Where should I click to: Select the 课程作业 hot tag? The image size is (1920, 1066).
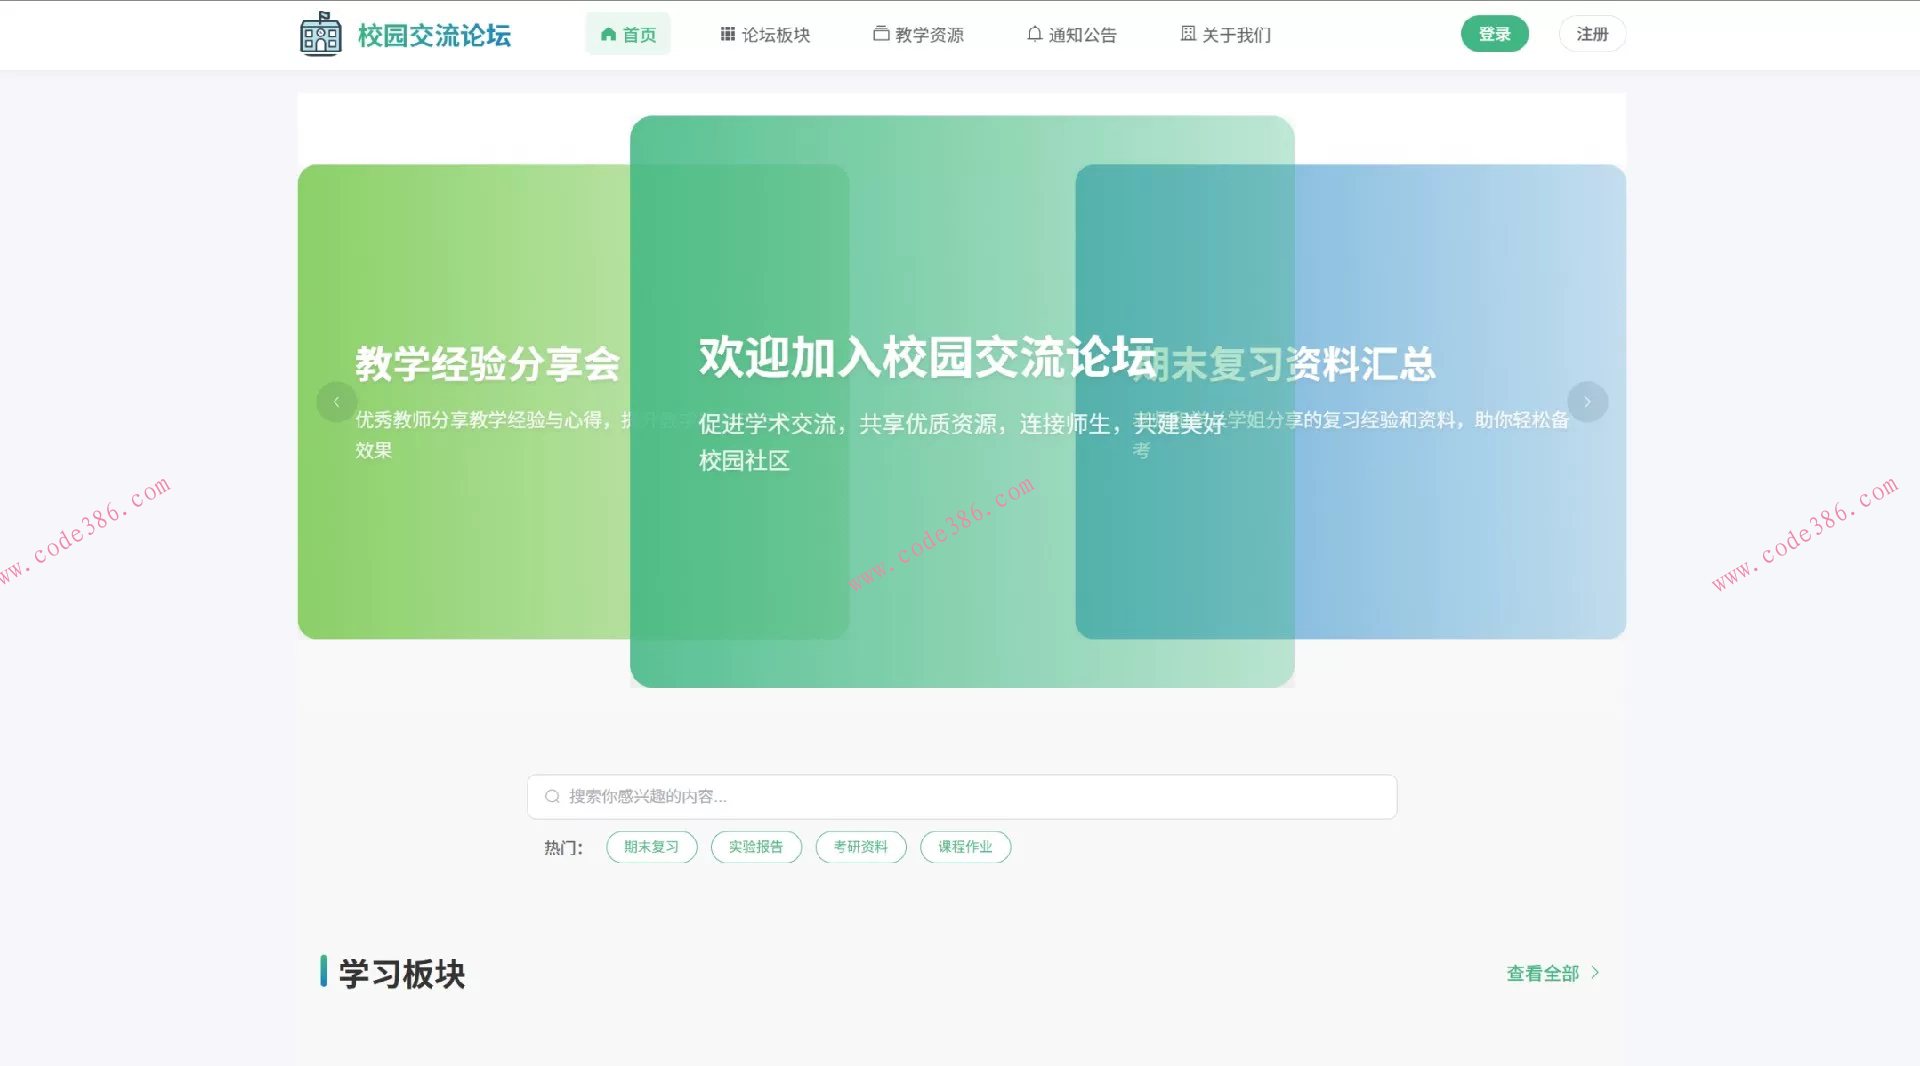tap(964, 846)
